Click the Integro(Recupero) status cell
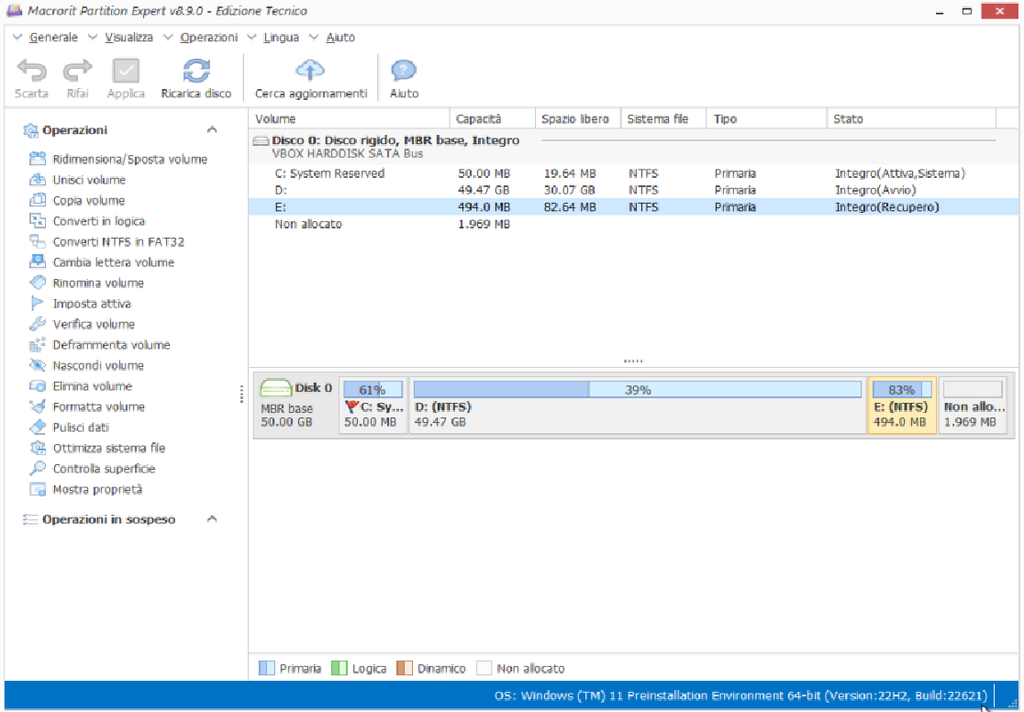 [x=886, y=207]
